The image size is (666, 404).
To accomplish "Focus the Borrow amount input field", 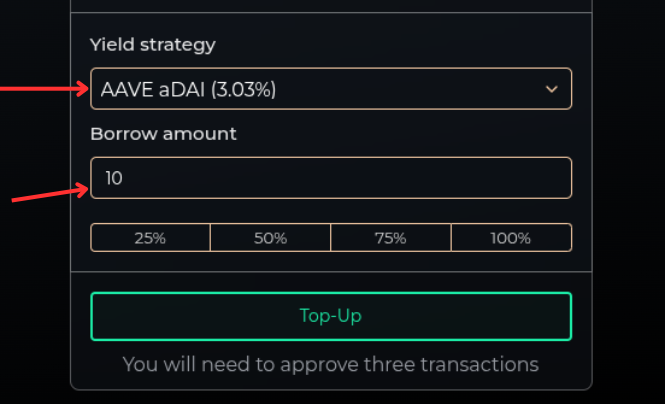I will click(331, 178).
